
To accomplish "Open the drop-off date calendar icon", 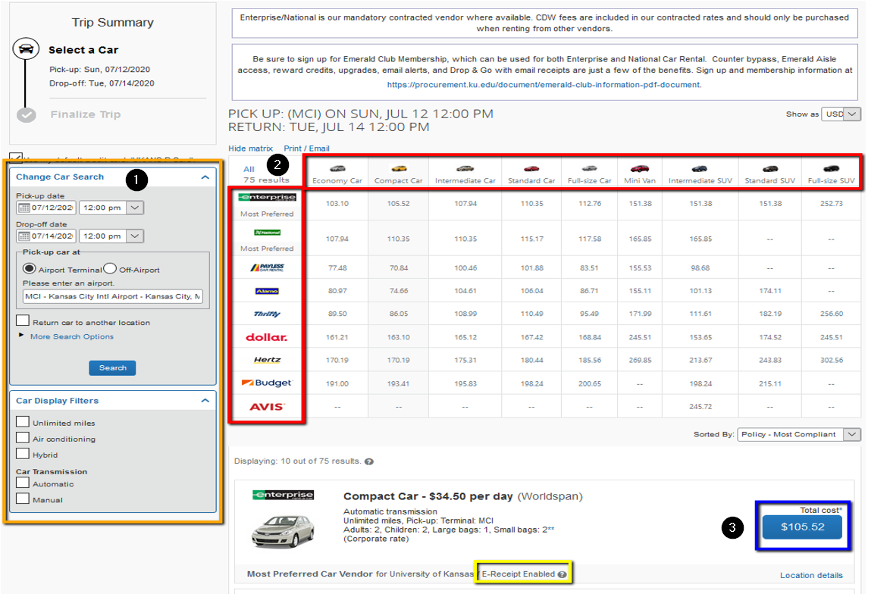I will point(23,236).
